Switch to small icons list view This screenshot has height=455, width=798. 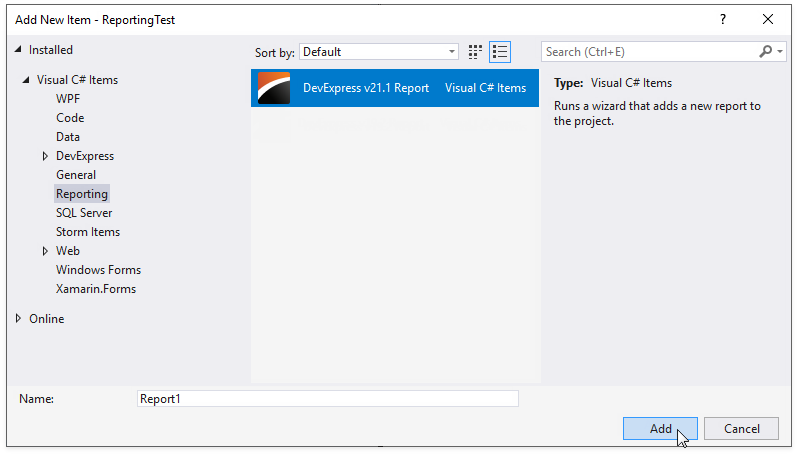click(x=500, y=52)
